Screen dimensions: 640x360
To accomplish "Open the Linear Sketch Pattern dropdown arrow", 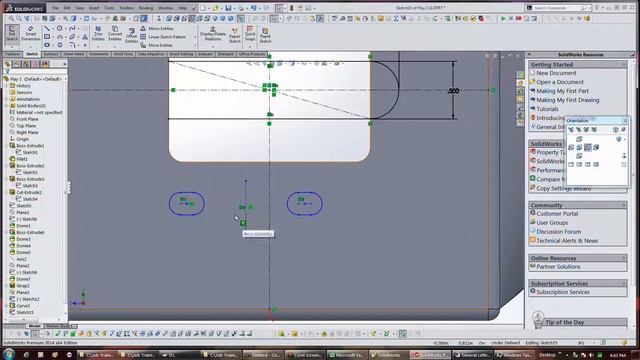I will (x=194, y=37).
